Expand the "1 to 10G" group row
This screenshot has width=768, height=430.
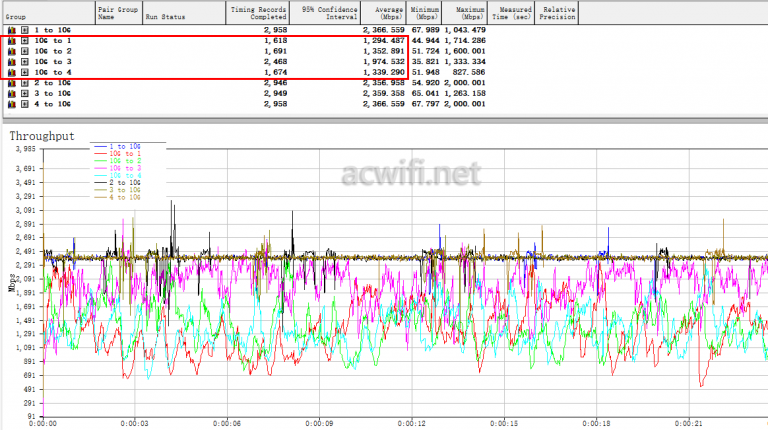click(x=24, y=32)
